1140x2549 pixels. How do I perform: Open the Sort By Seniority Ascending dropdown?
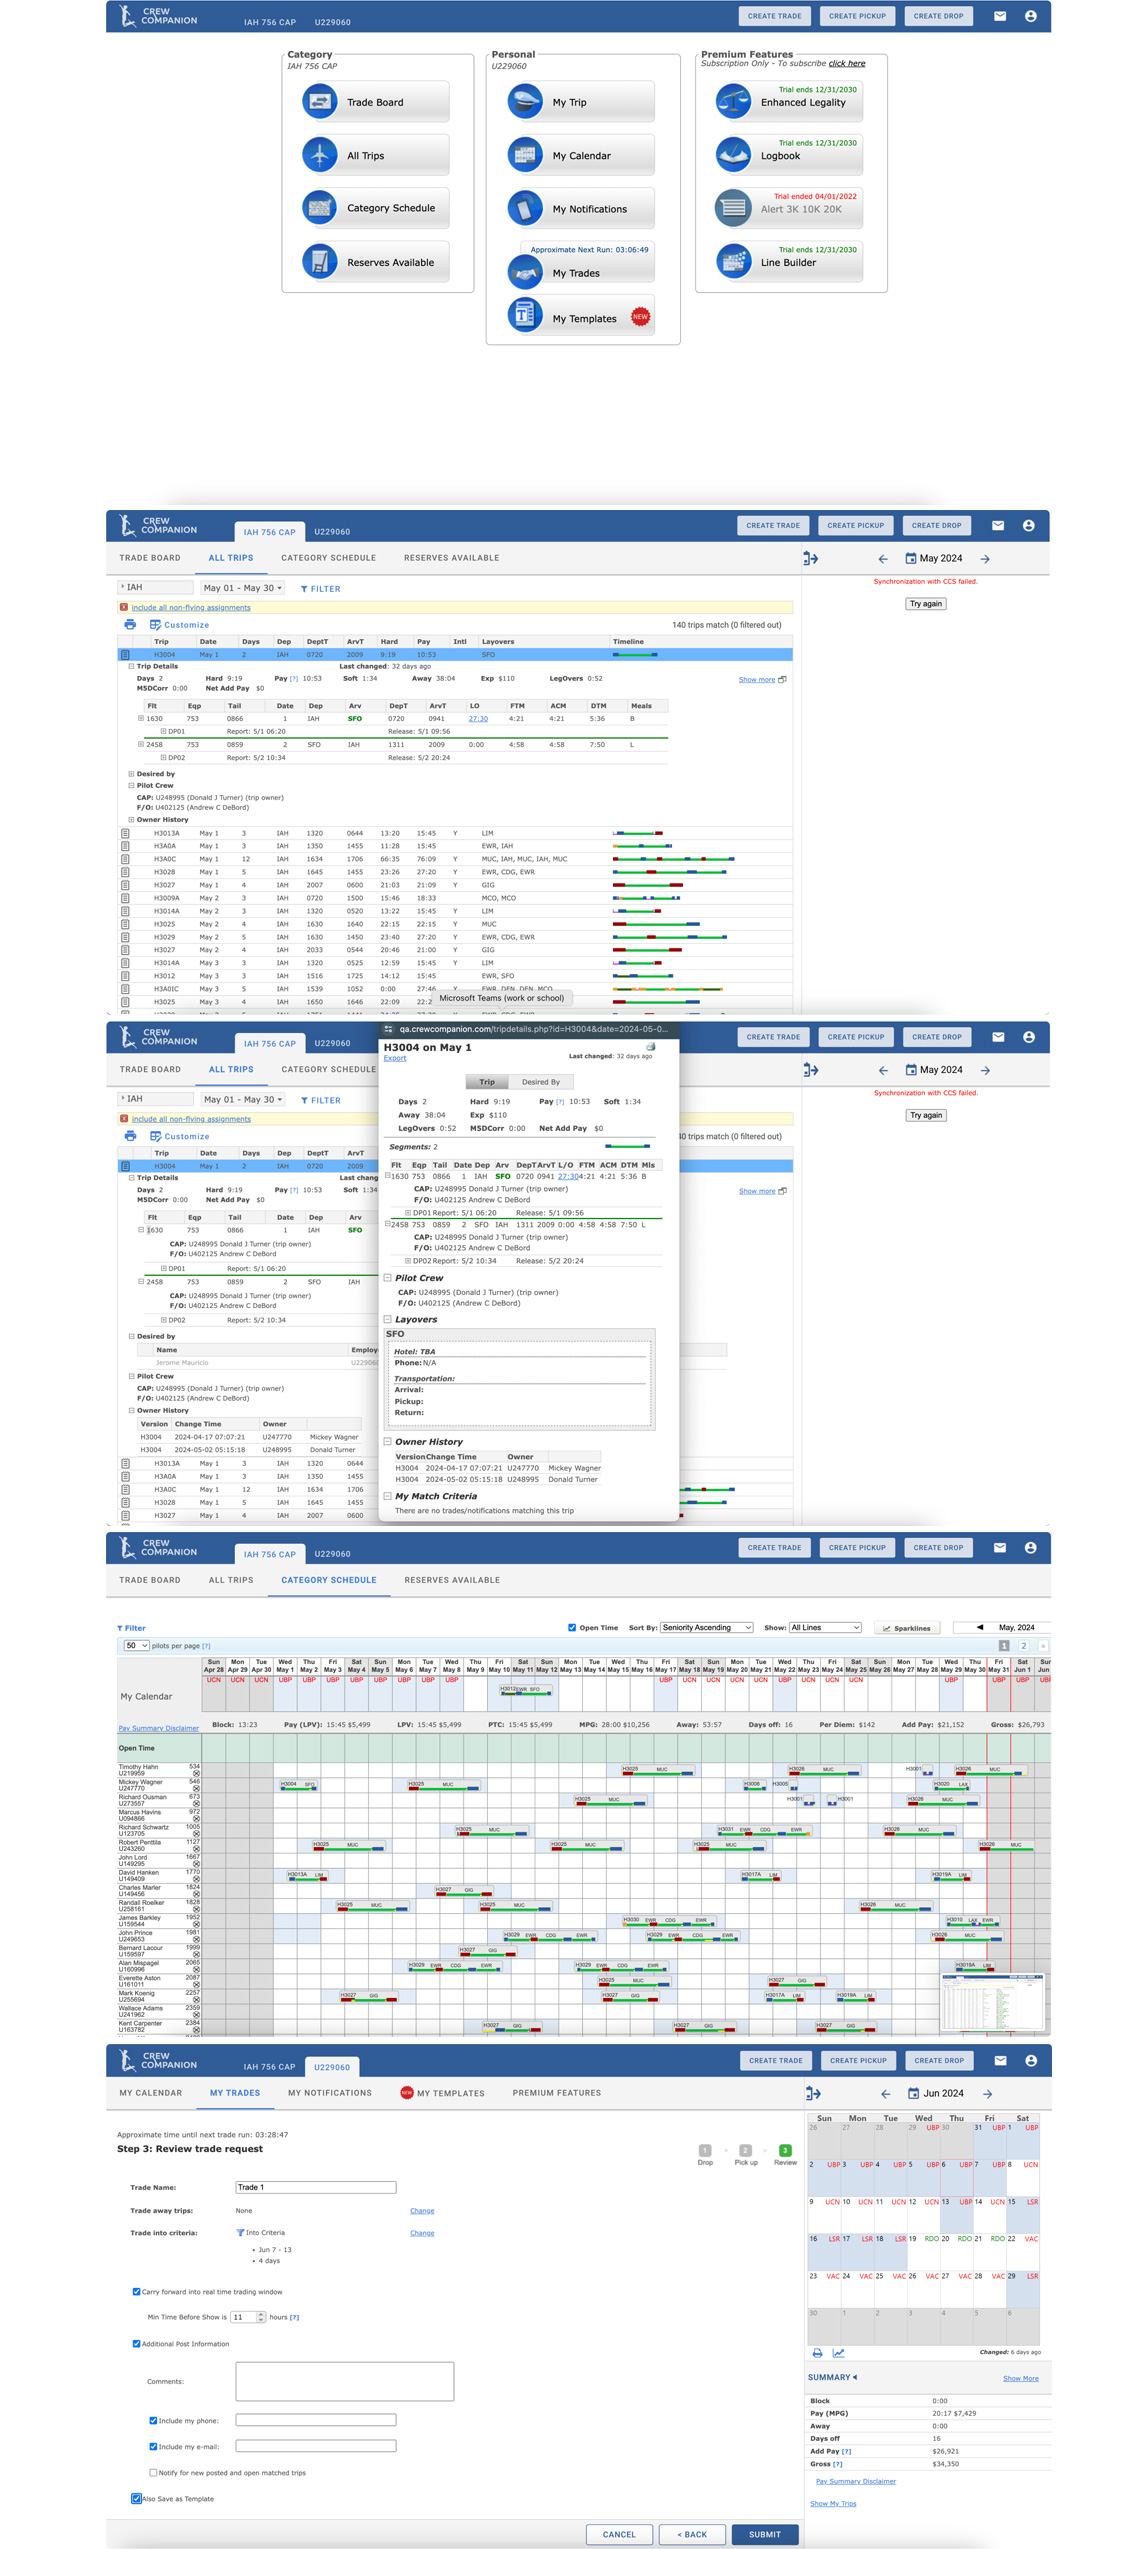tap(706, 1627)
